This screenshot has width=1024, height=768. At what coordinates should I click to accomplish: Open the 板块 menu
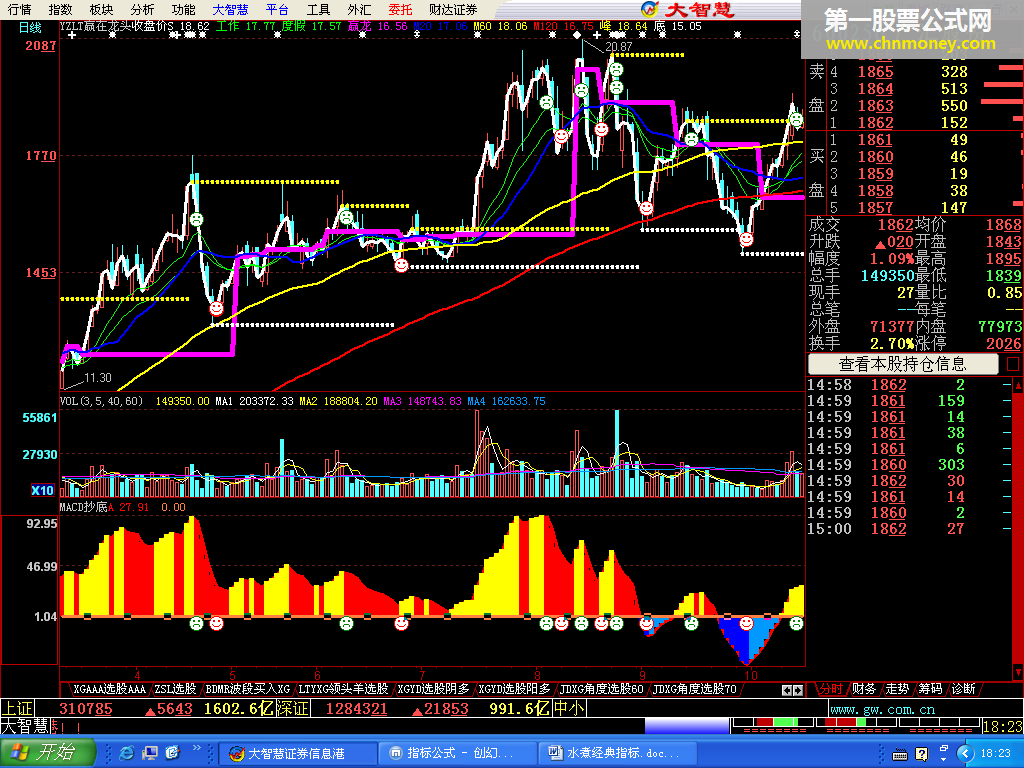coord(101,9)
